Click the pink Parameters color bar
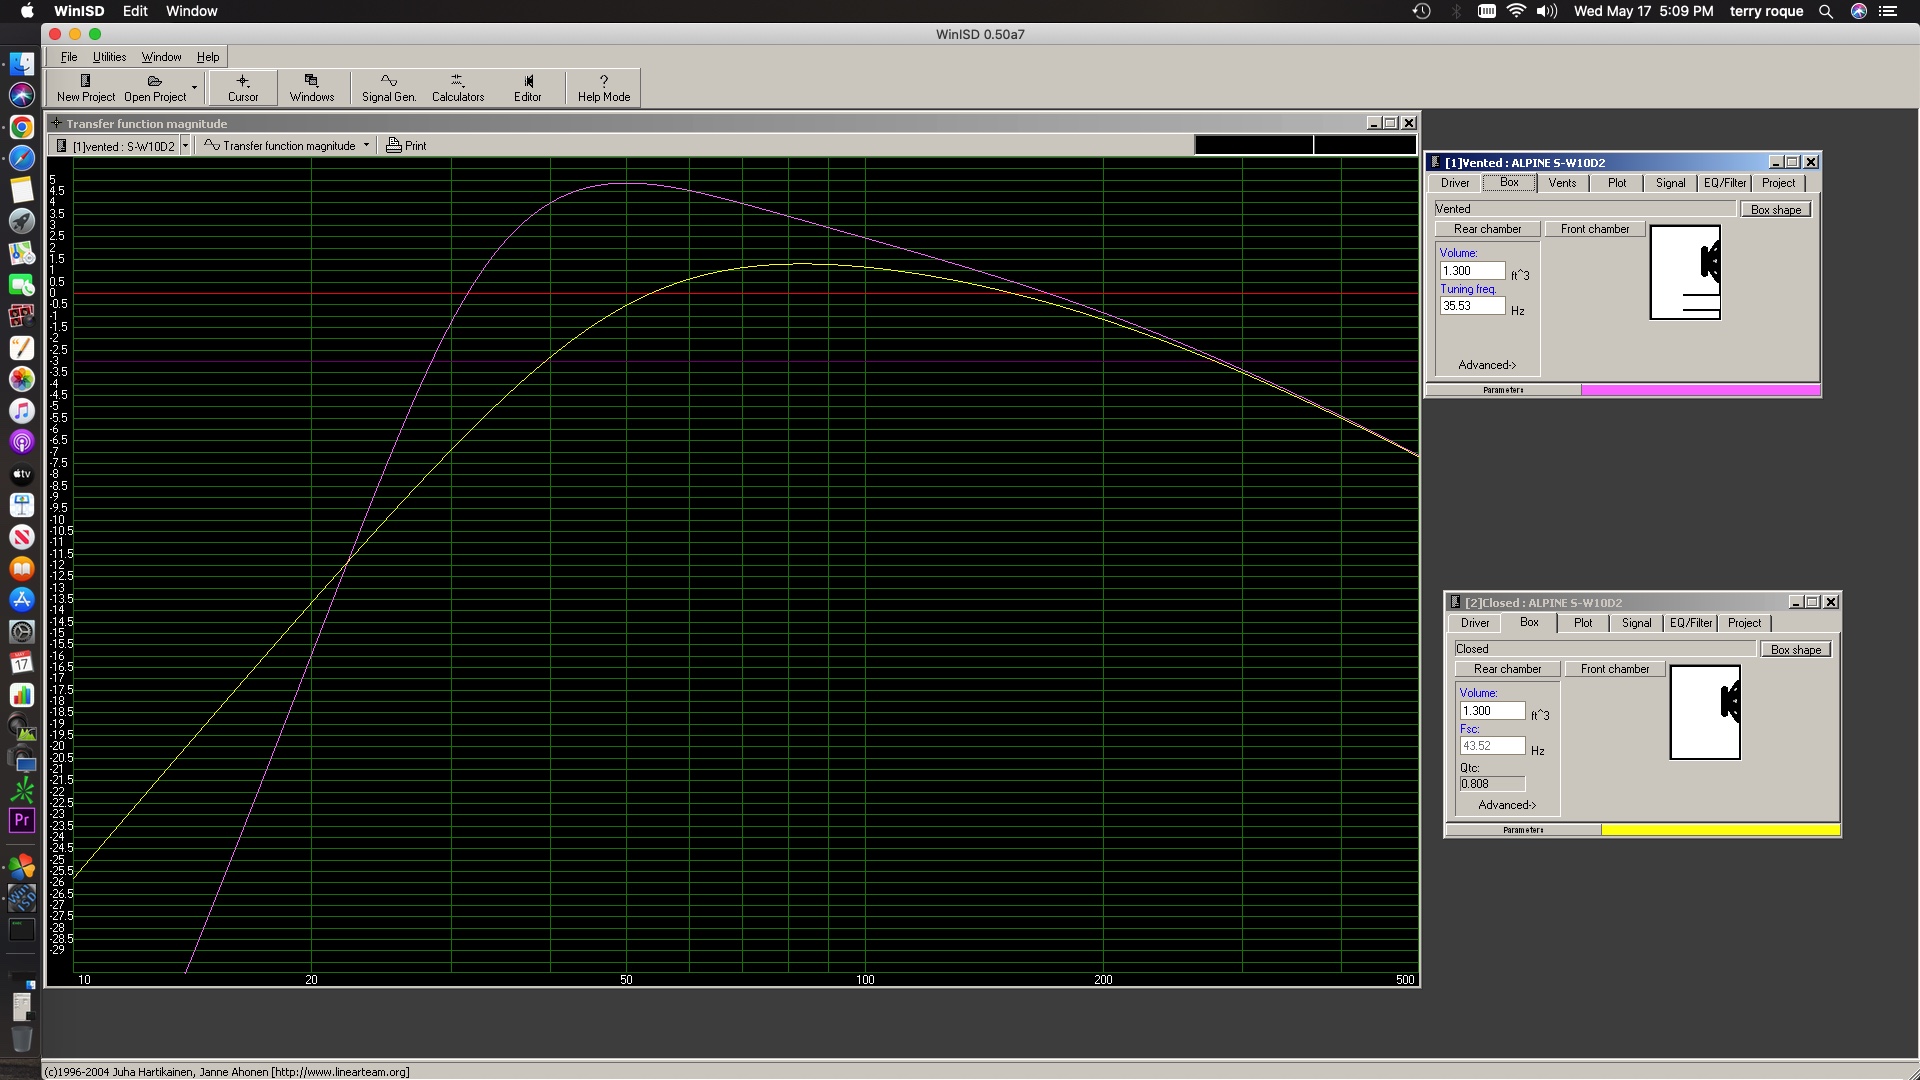This screenshot has height=1080, width=1920. pyautogui.click(x=1700, y=390)
